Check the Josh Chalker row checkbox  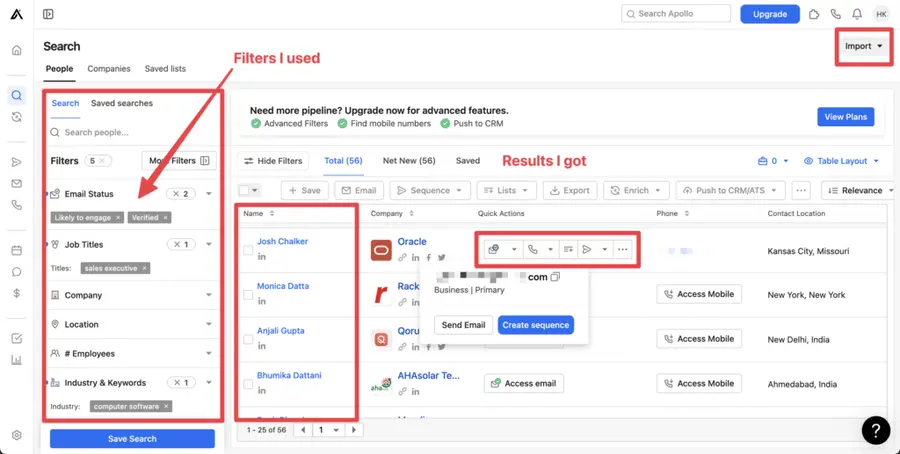point(248,250)
